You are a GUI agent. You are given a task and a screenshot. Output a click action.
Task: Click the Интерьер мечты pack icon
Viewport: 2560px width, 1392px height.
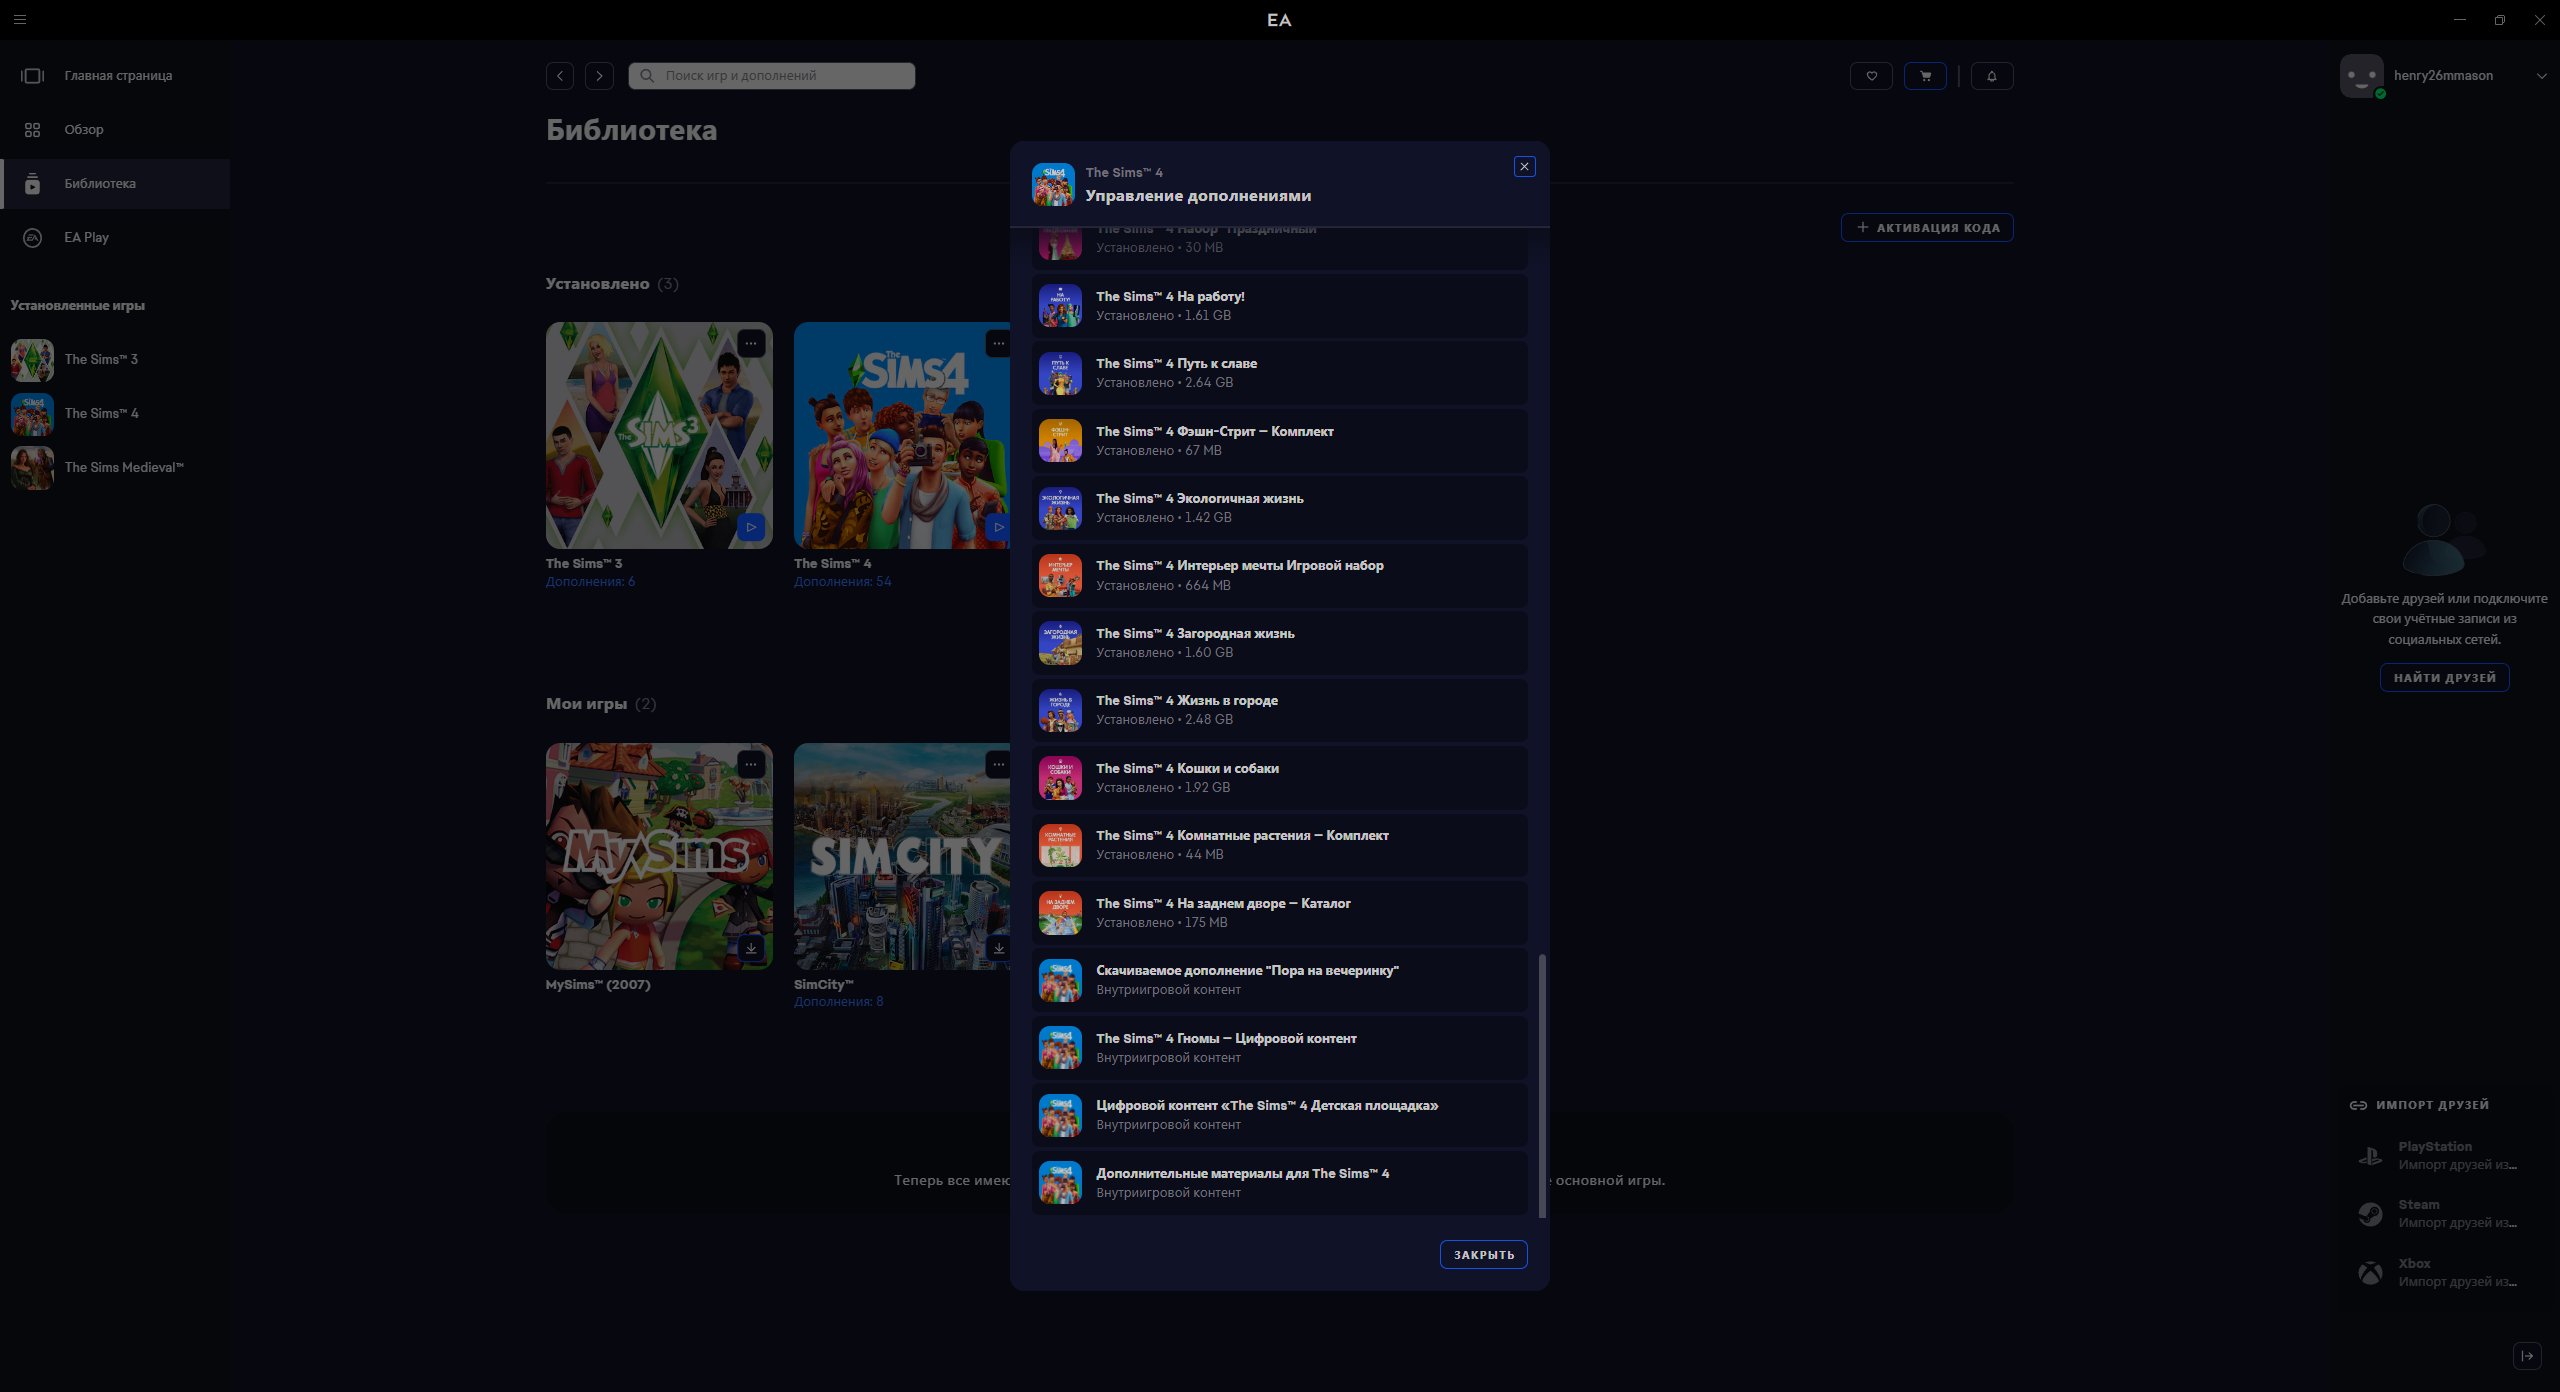coord(1060,576)
